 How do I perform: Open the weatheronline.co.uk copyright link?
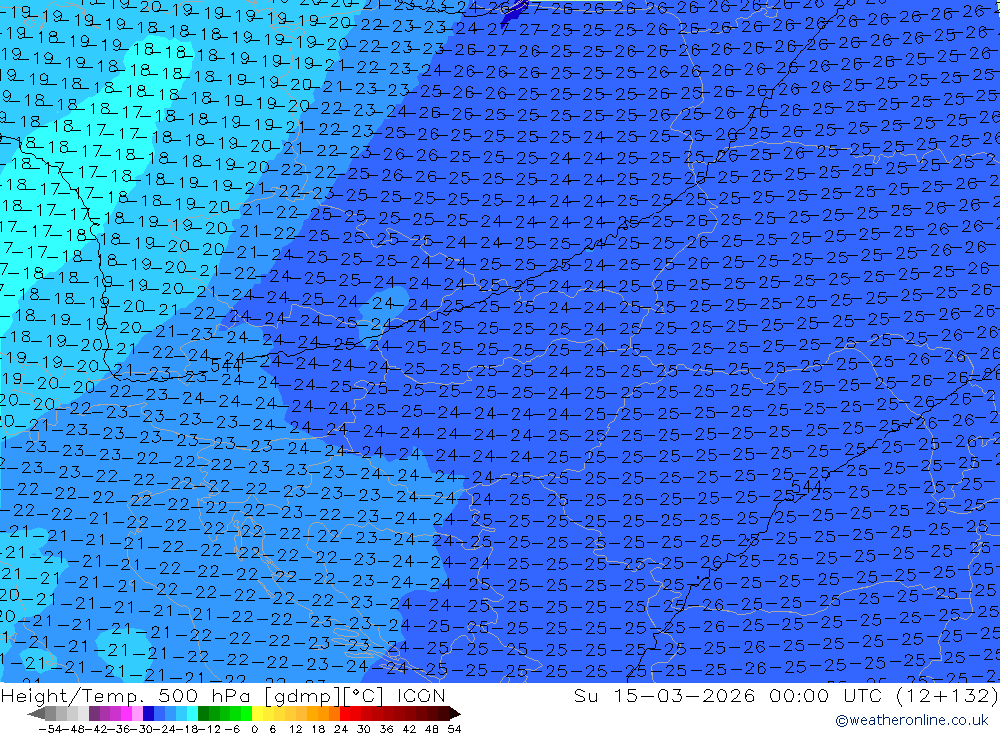click(x=912, y=720)
